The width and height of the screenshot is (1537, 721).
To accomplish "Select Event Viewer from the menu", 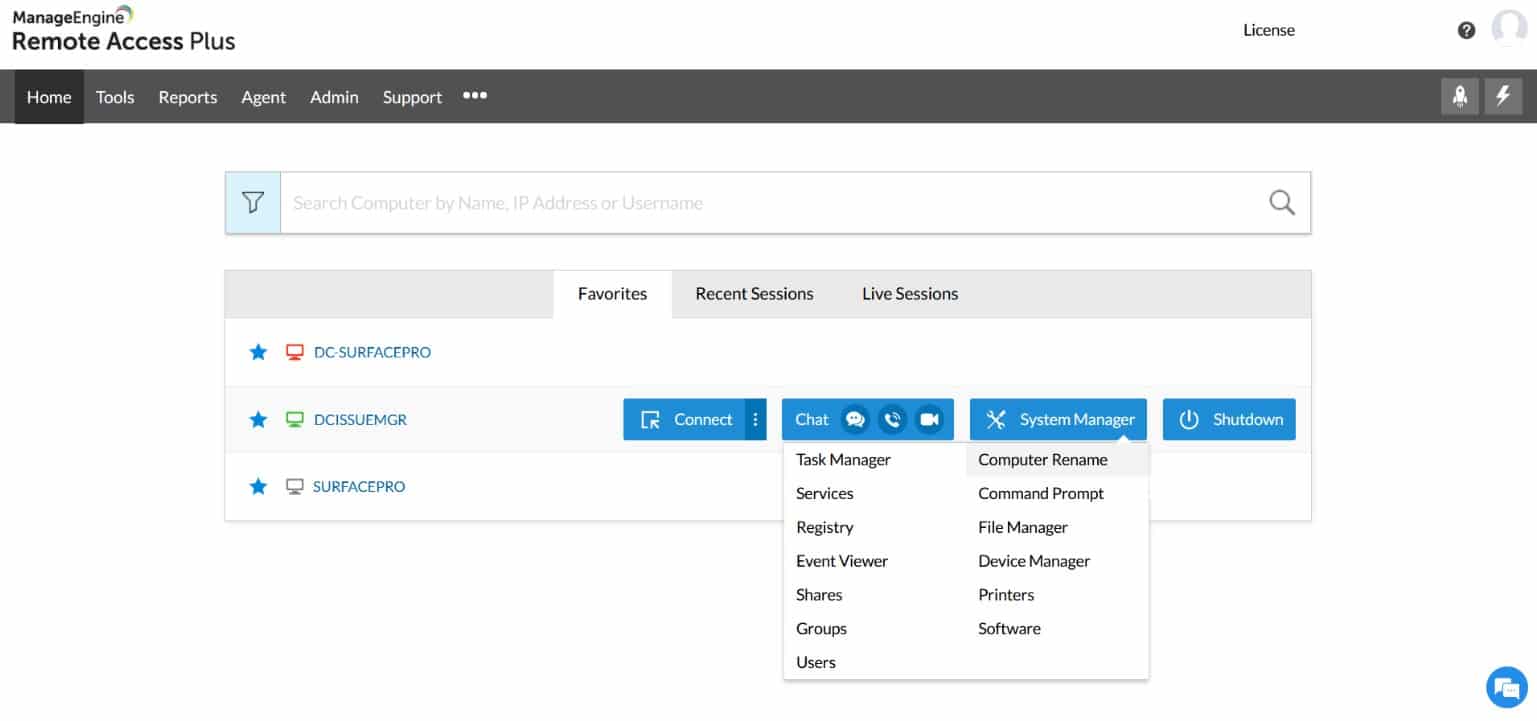I will (x=842, y=561).
